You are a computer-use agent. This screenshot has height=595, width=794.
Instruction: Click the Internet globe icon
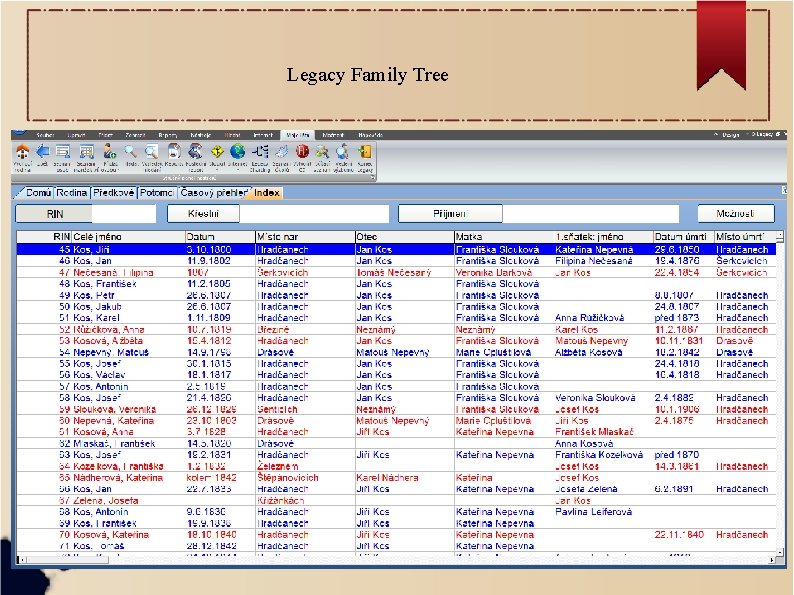(237, 151)
